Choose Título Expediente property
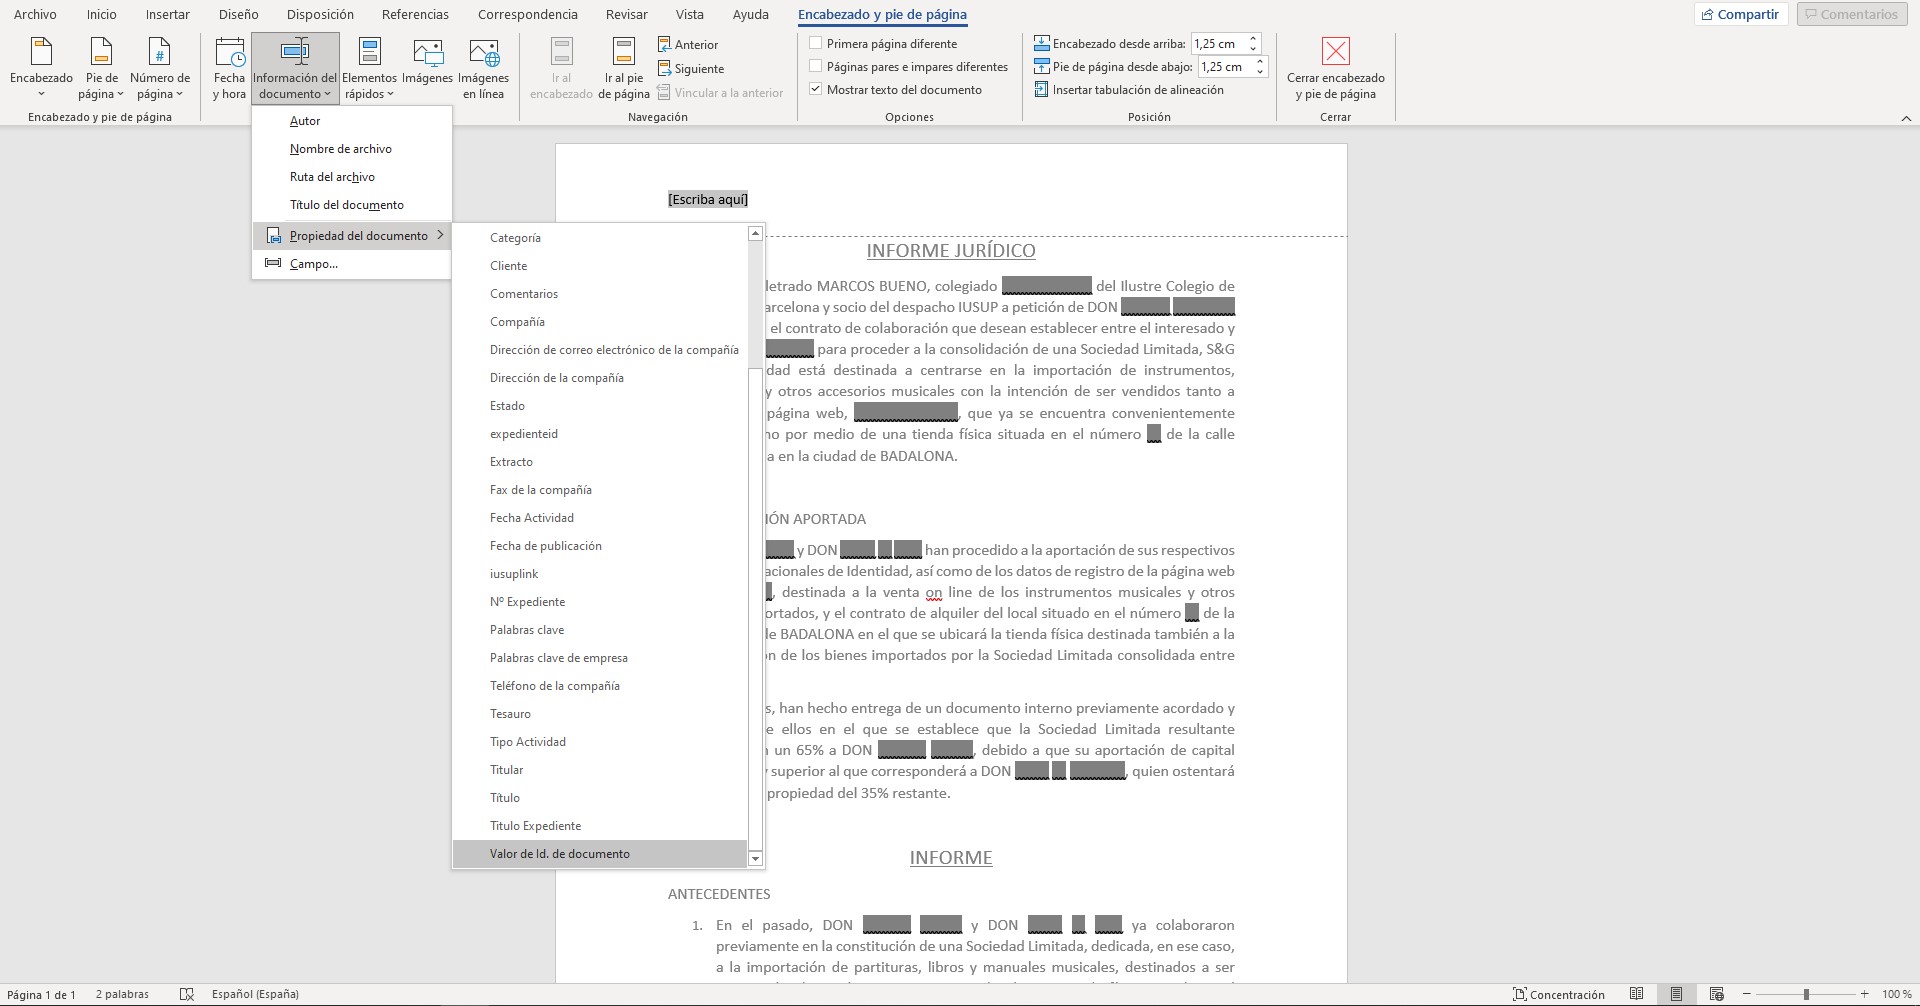Image resolution: width=1920 pixels, height=1006 pixels. (x=600, y=826)
